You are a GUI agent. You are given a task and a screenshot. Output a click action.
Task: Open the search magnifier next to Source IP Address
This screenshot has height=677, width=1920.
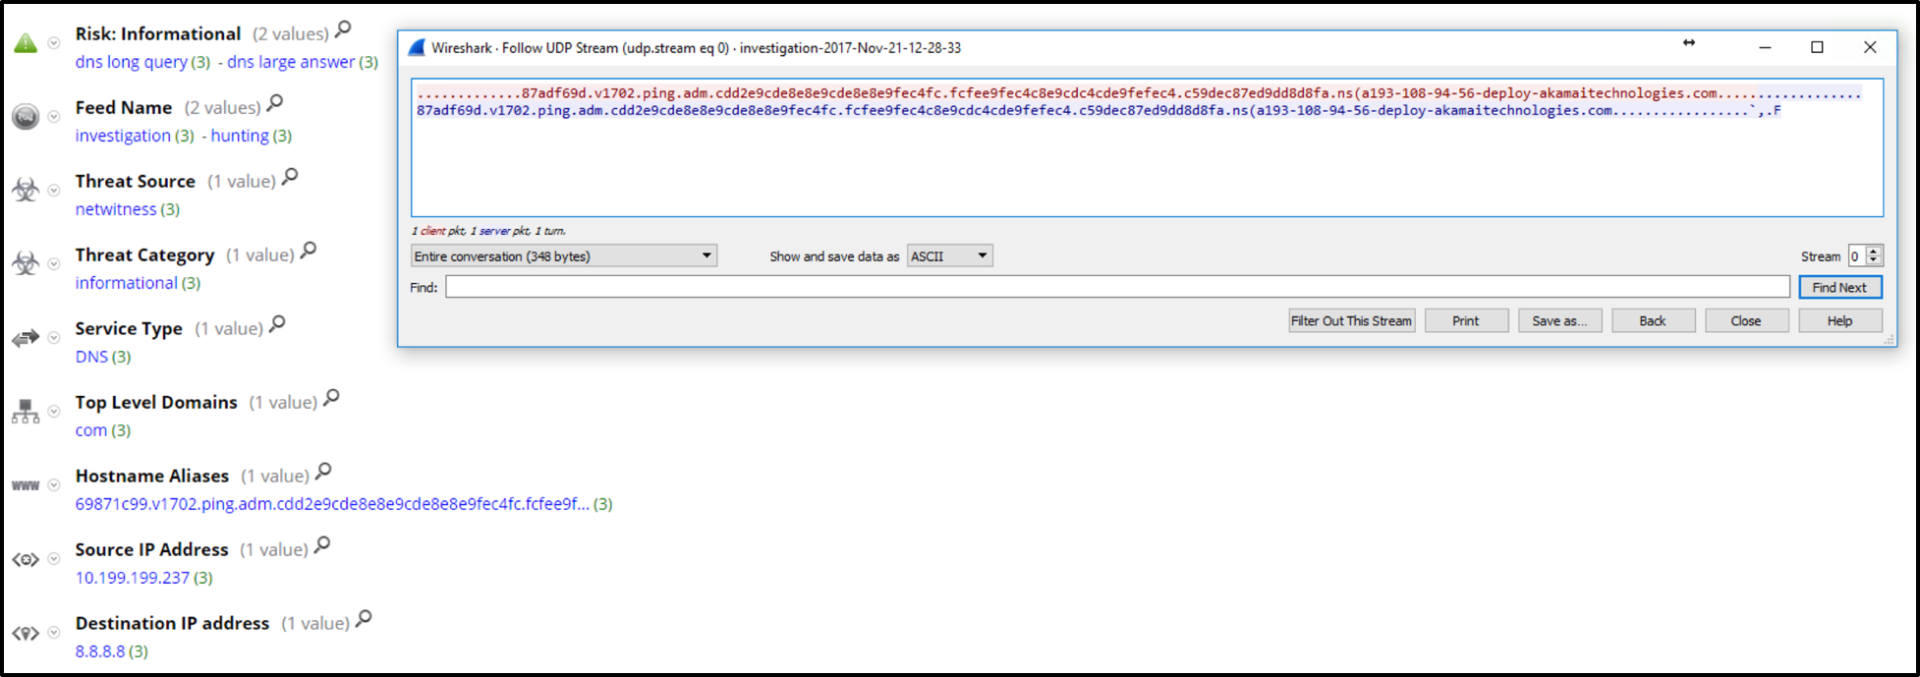click(x=322, y=545)
